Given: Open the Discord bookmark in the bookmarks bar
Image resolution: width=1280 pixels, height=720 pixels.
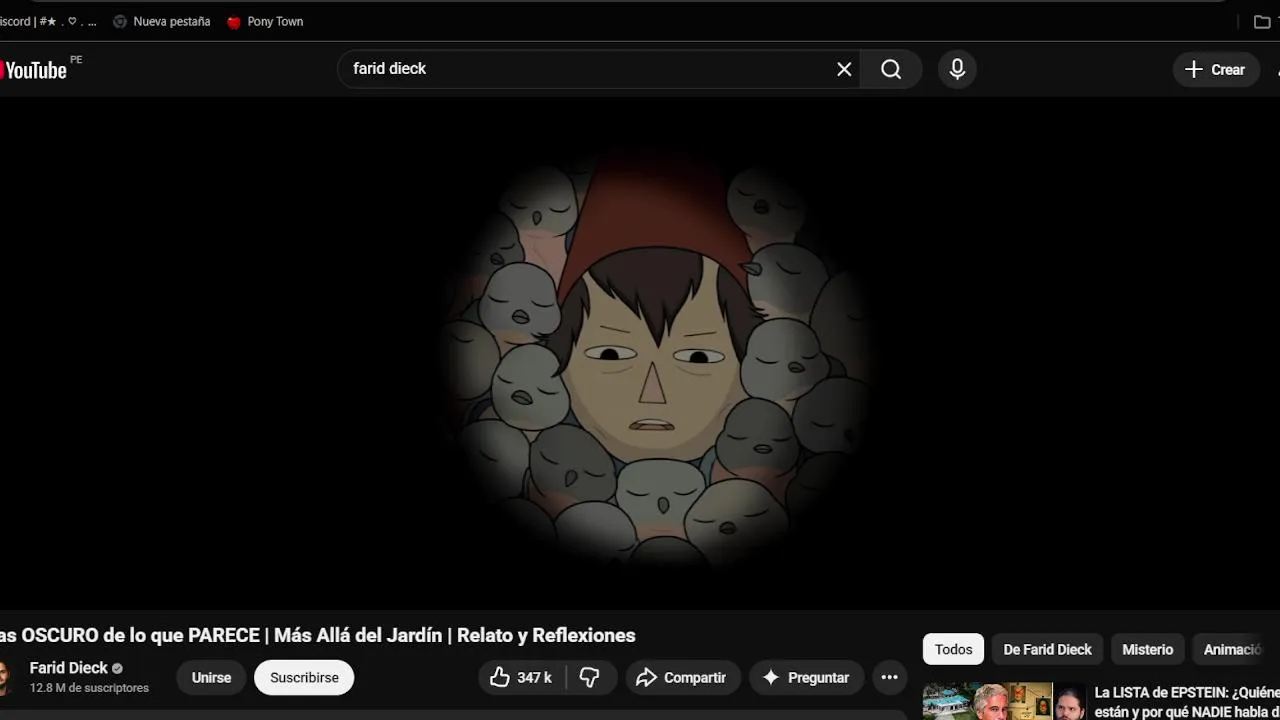Looking at the screenshot, I should coord(48,21).
